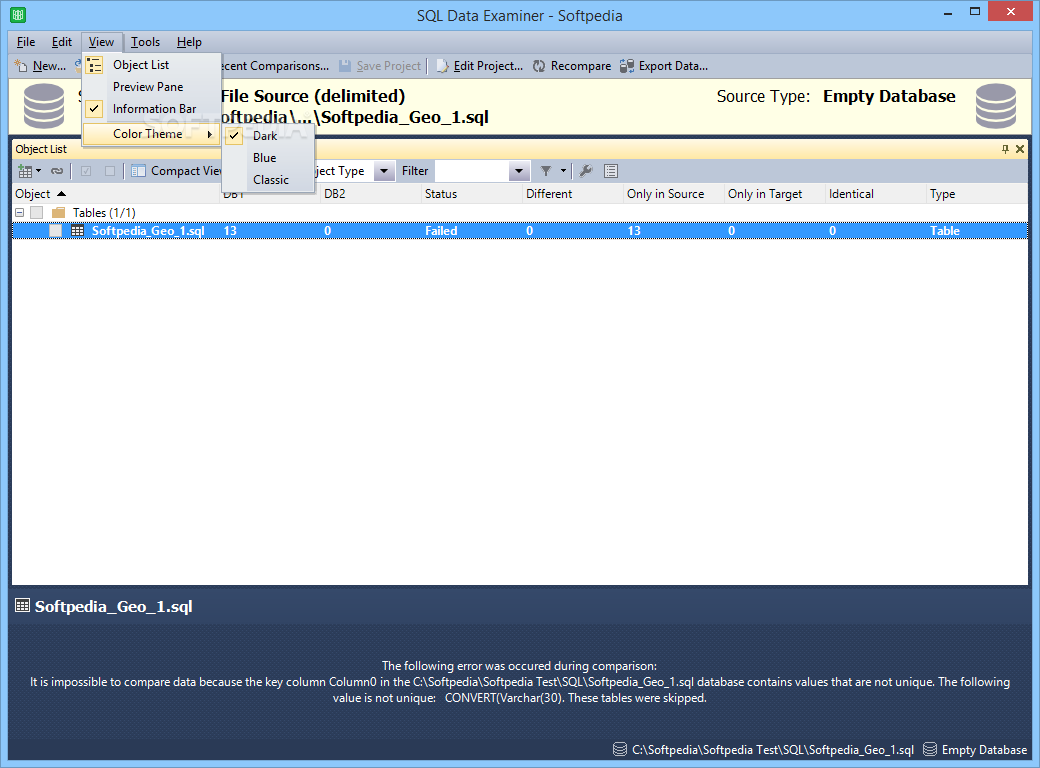Click the Compact View icon
1040x768 pixels.
click(138, 171)
